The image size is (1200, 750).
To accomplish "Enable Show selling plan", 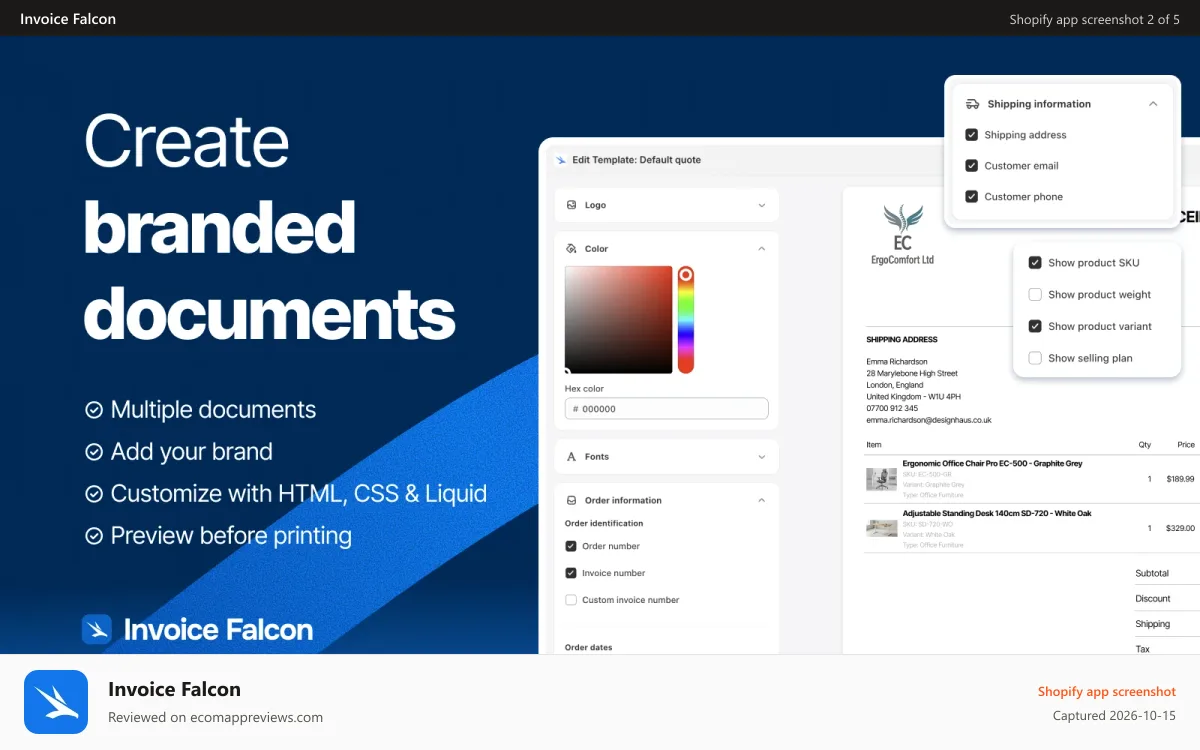I will point(1035,358).
